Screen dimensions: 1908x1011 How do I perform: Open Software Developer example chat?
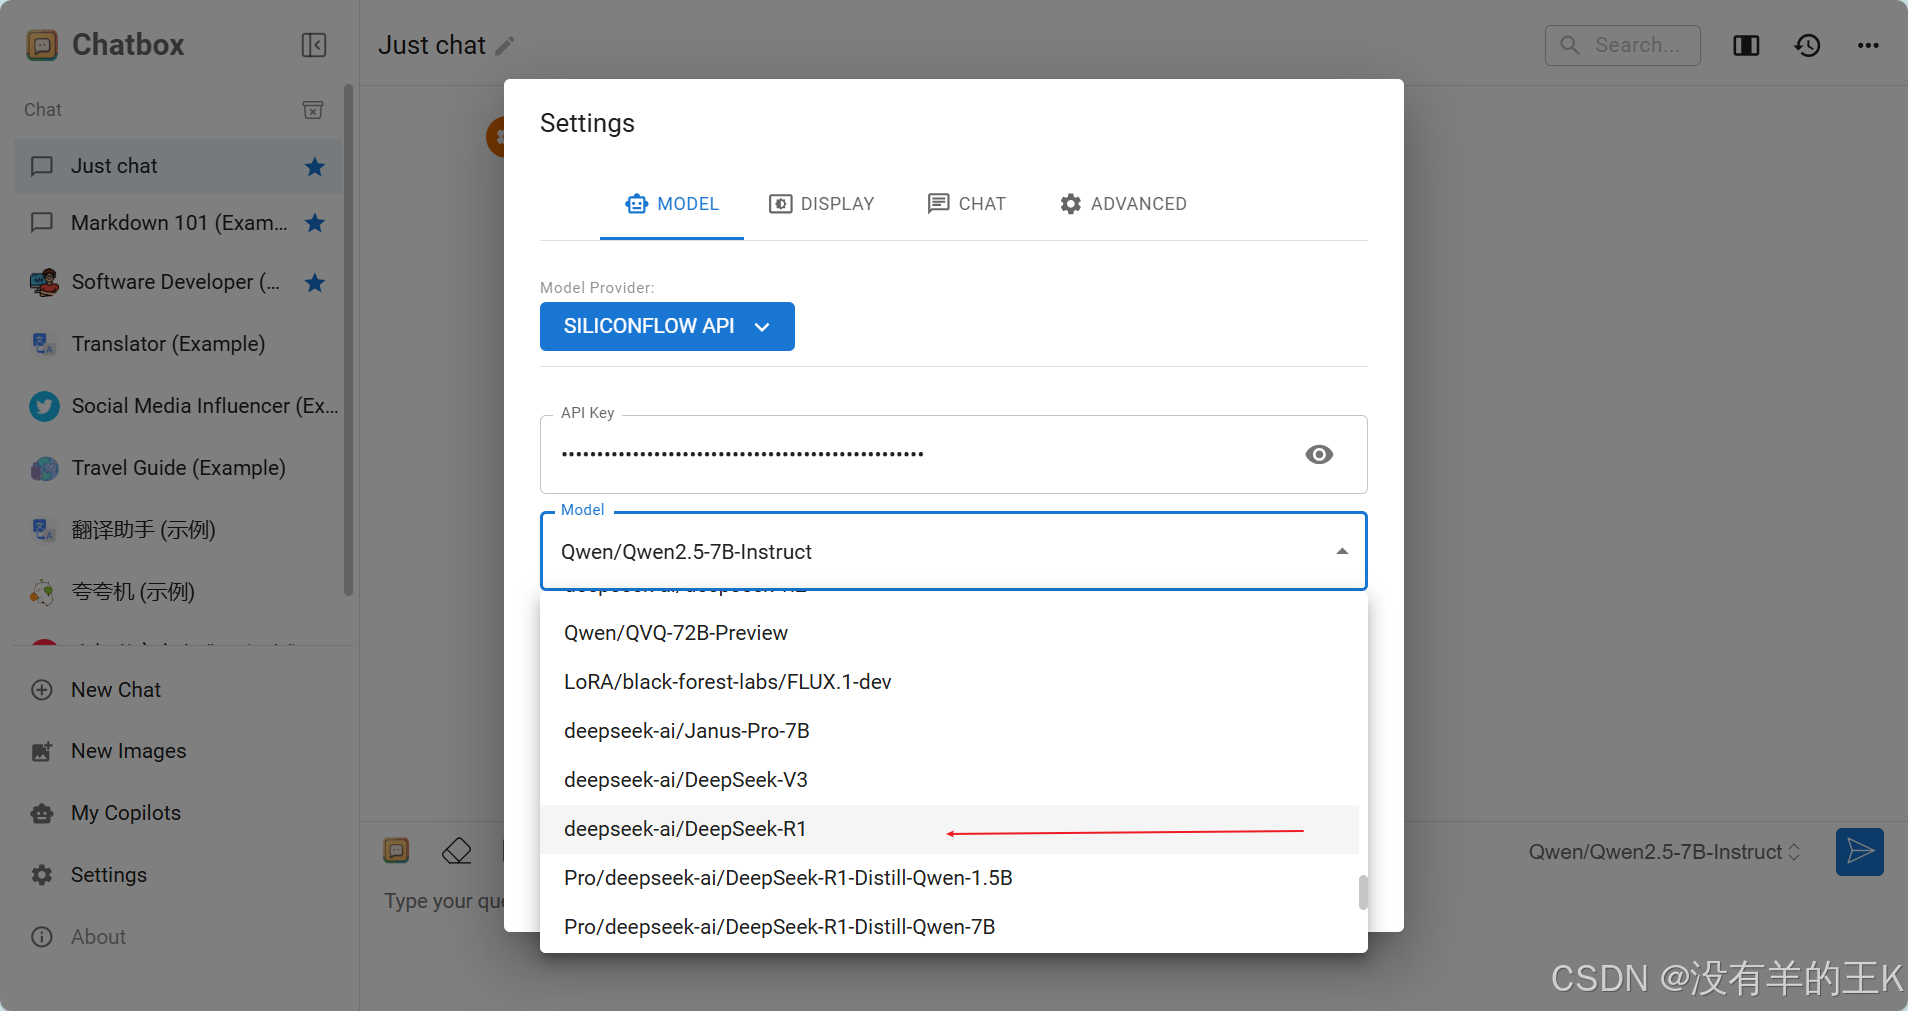(x=178, y=282)
